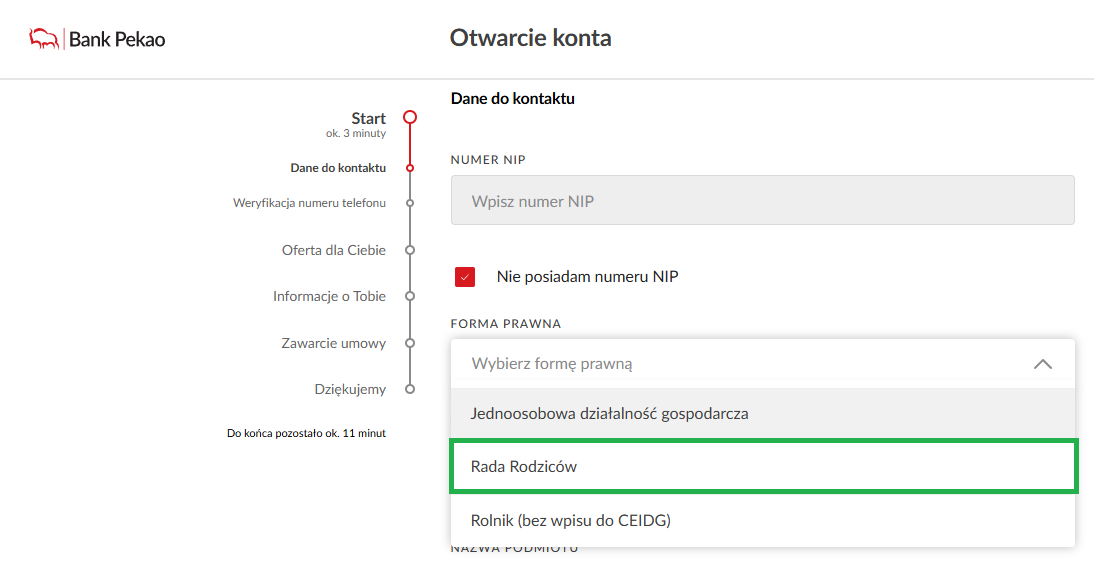The width and height of the screenshot is (1094, 561).
Task: Click the small red Dane do kontaktu dot
Action: coord(409,168)
